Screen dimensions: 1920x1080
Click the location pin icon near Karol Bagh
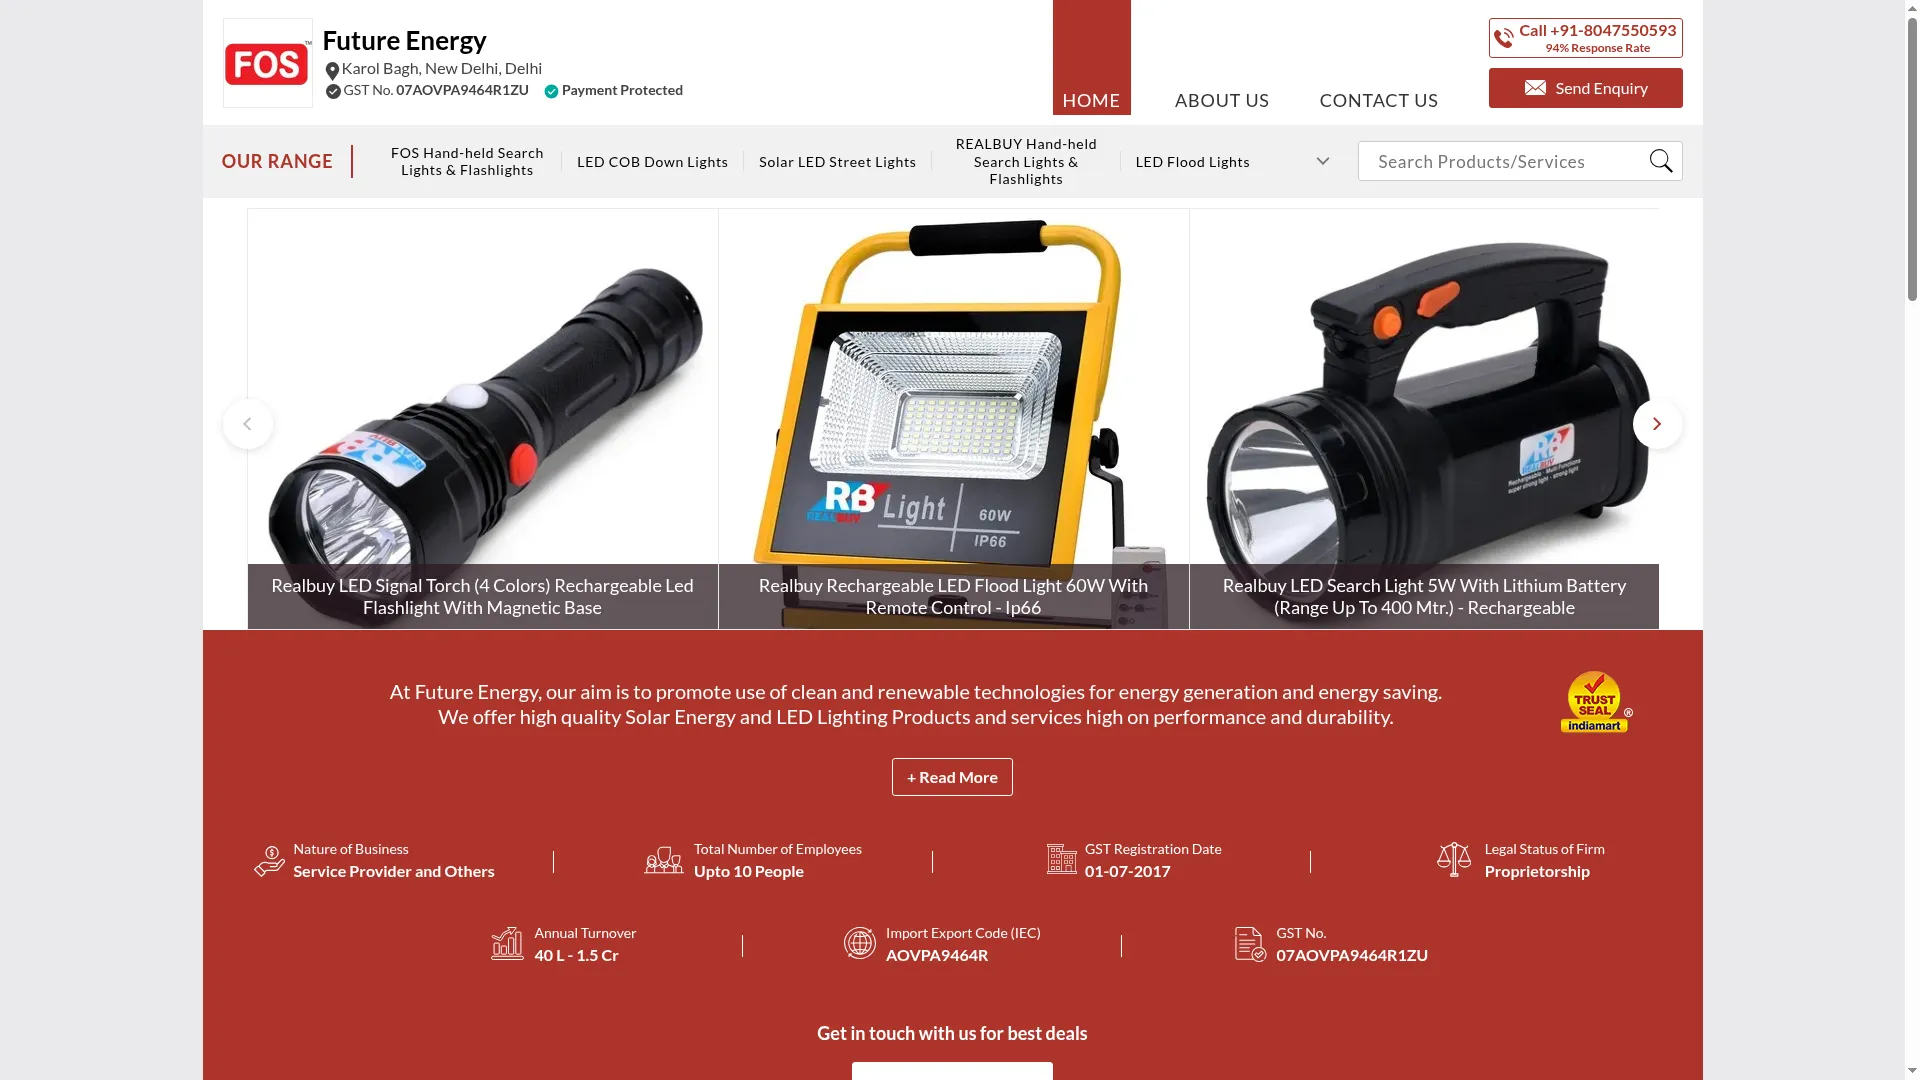click(x=332, y=70)
